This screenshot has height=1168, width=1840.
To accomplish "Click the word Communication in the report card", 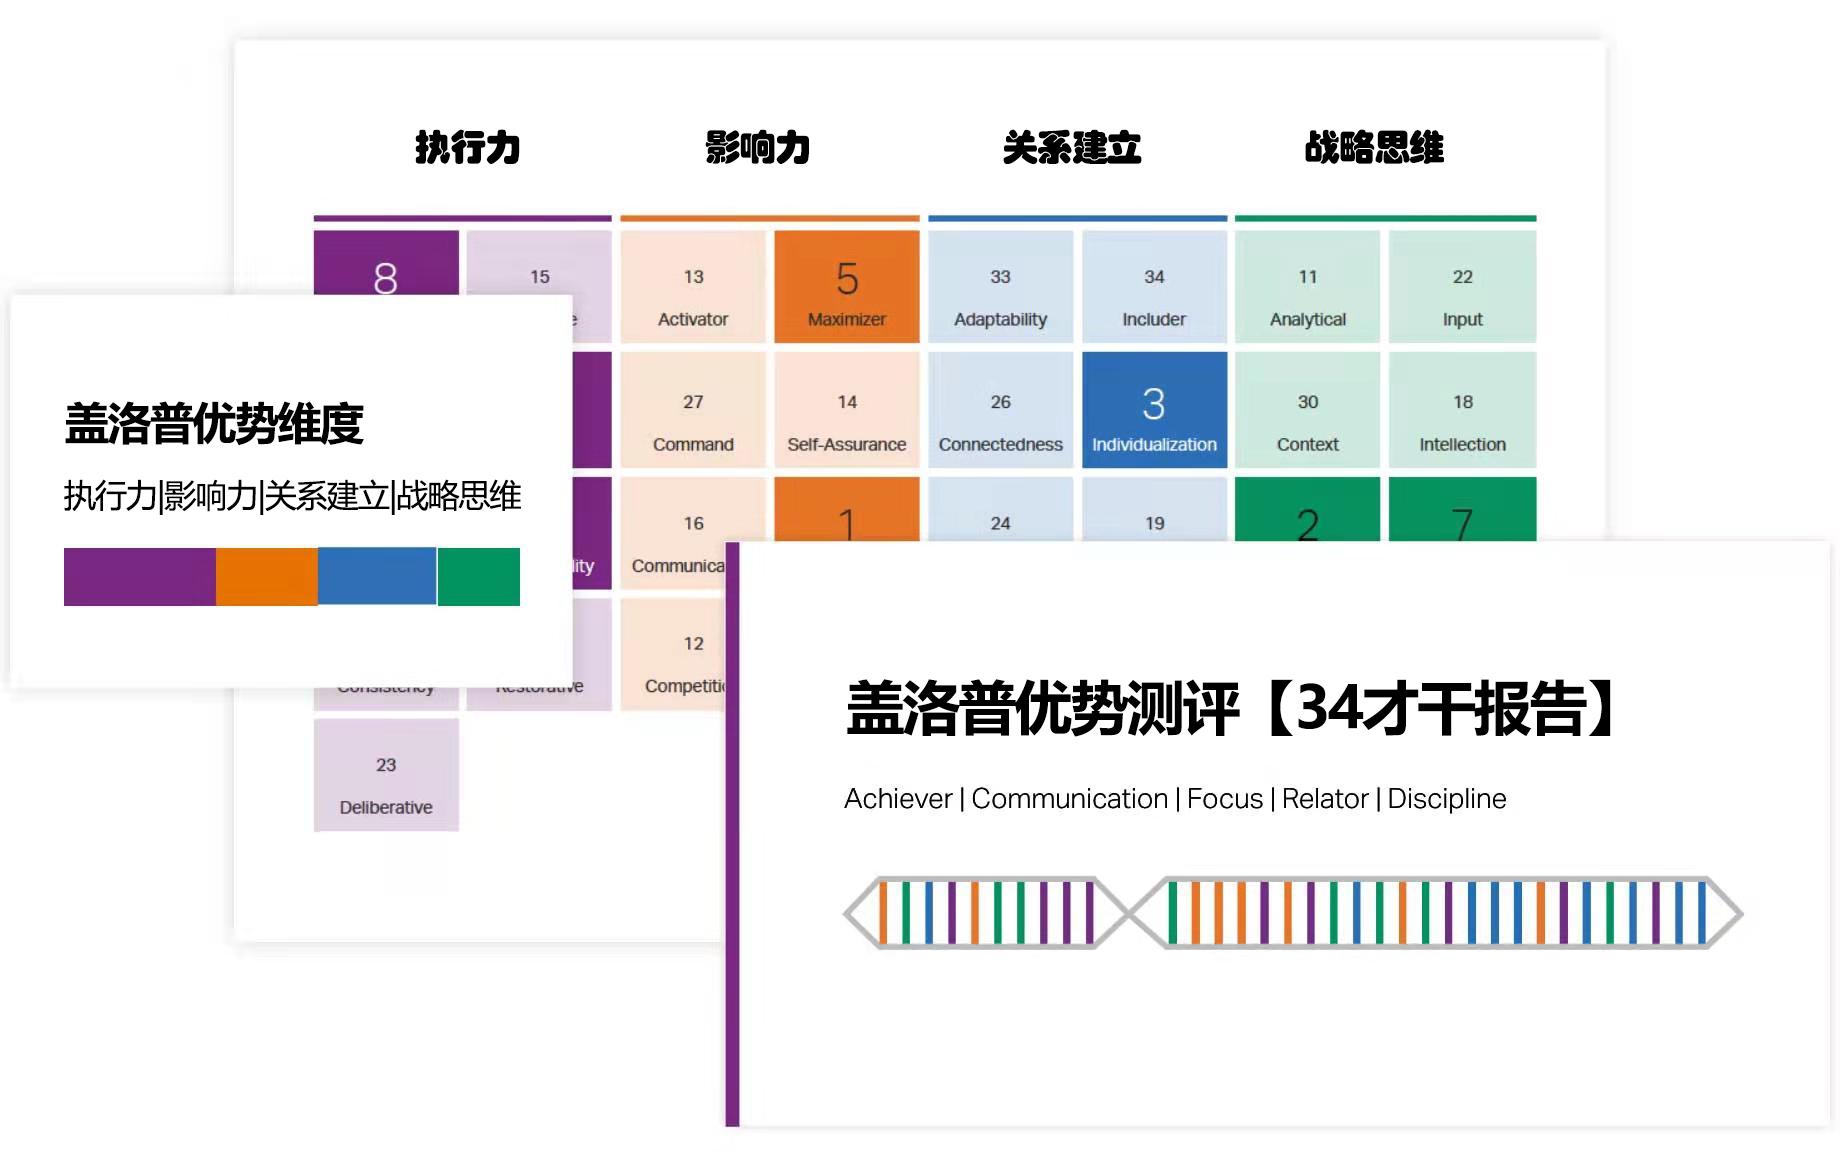I will tap(1069, 799).
